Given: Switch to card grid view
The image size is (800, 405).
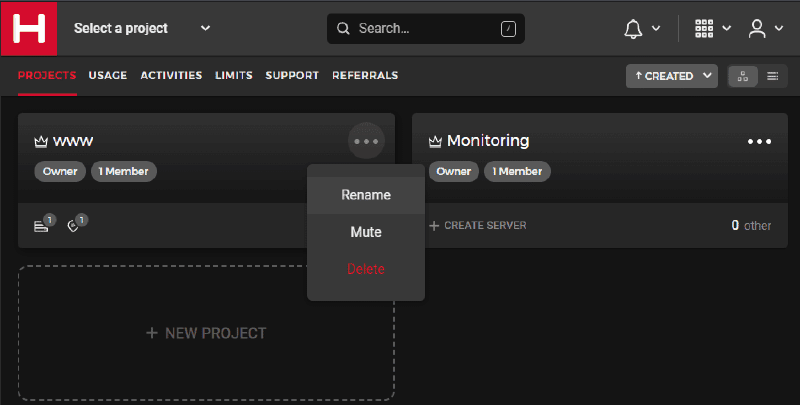Looking at the screenshot, I should 743,76.
